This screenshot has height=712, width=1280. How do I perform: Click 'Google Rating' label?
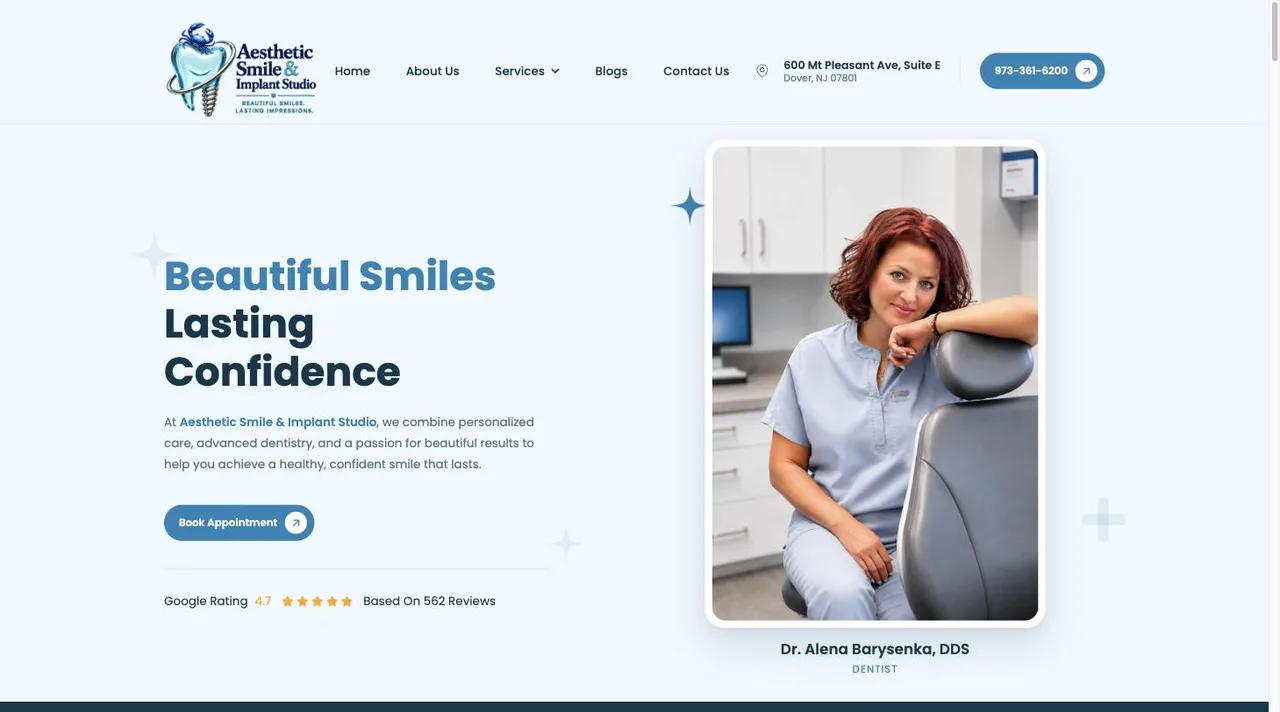(206, 601)
